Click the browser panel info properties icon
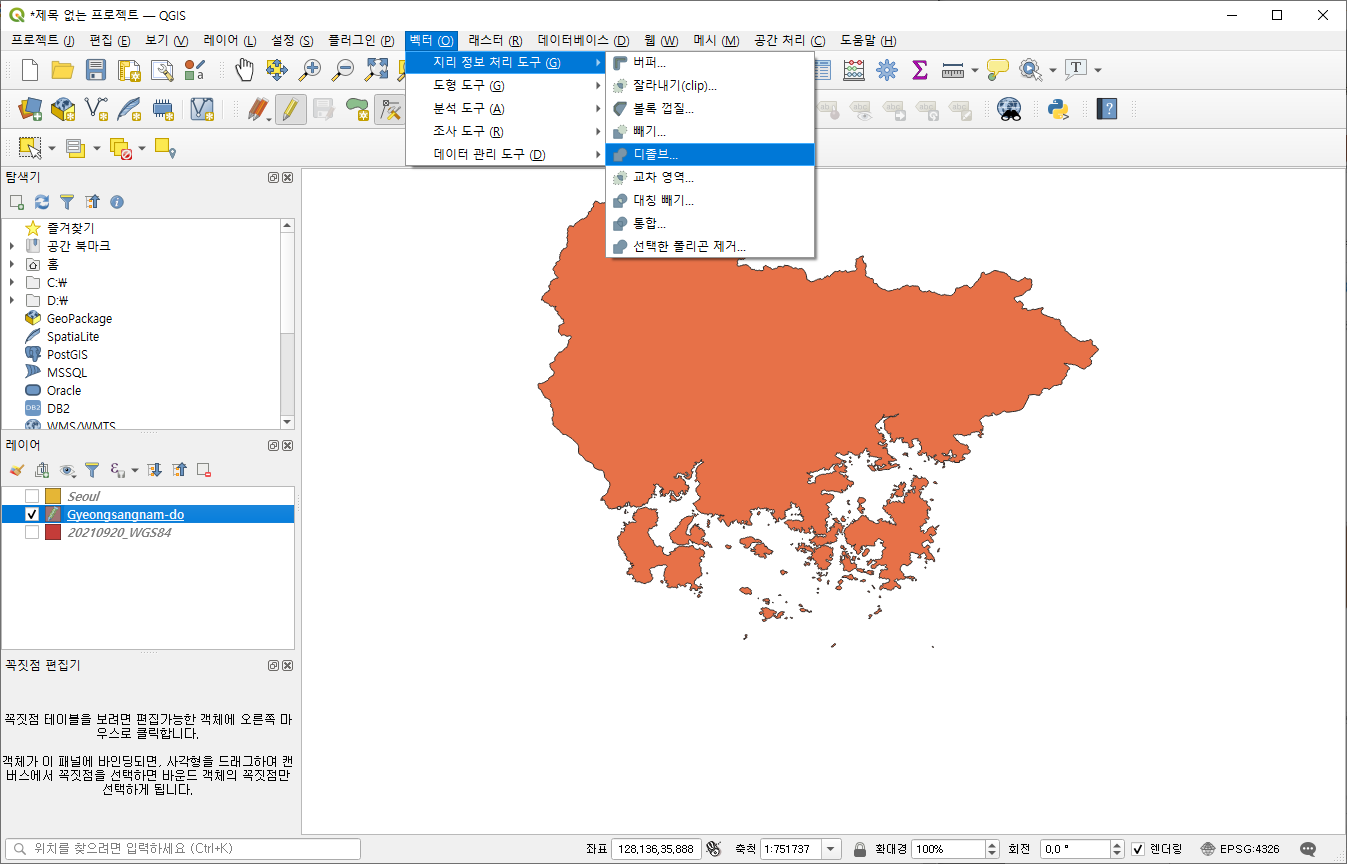 coord(117,201)
